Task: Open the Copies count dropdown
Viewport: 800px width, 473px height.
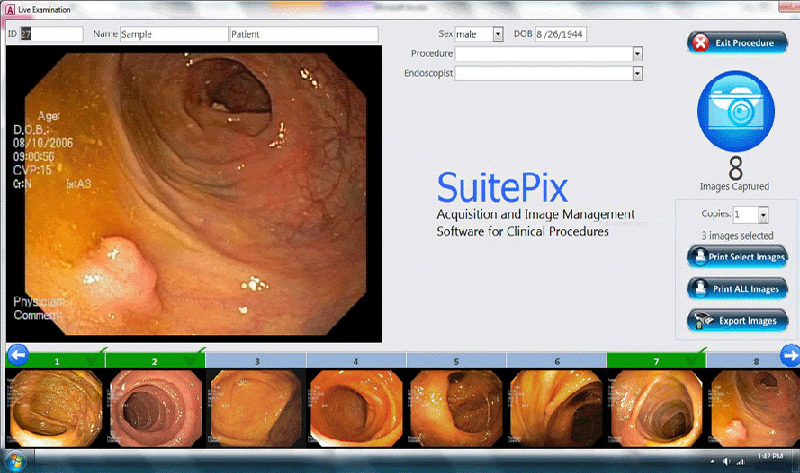Action: (x=762, y=214)
